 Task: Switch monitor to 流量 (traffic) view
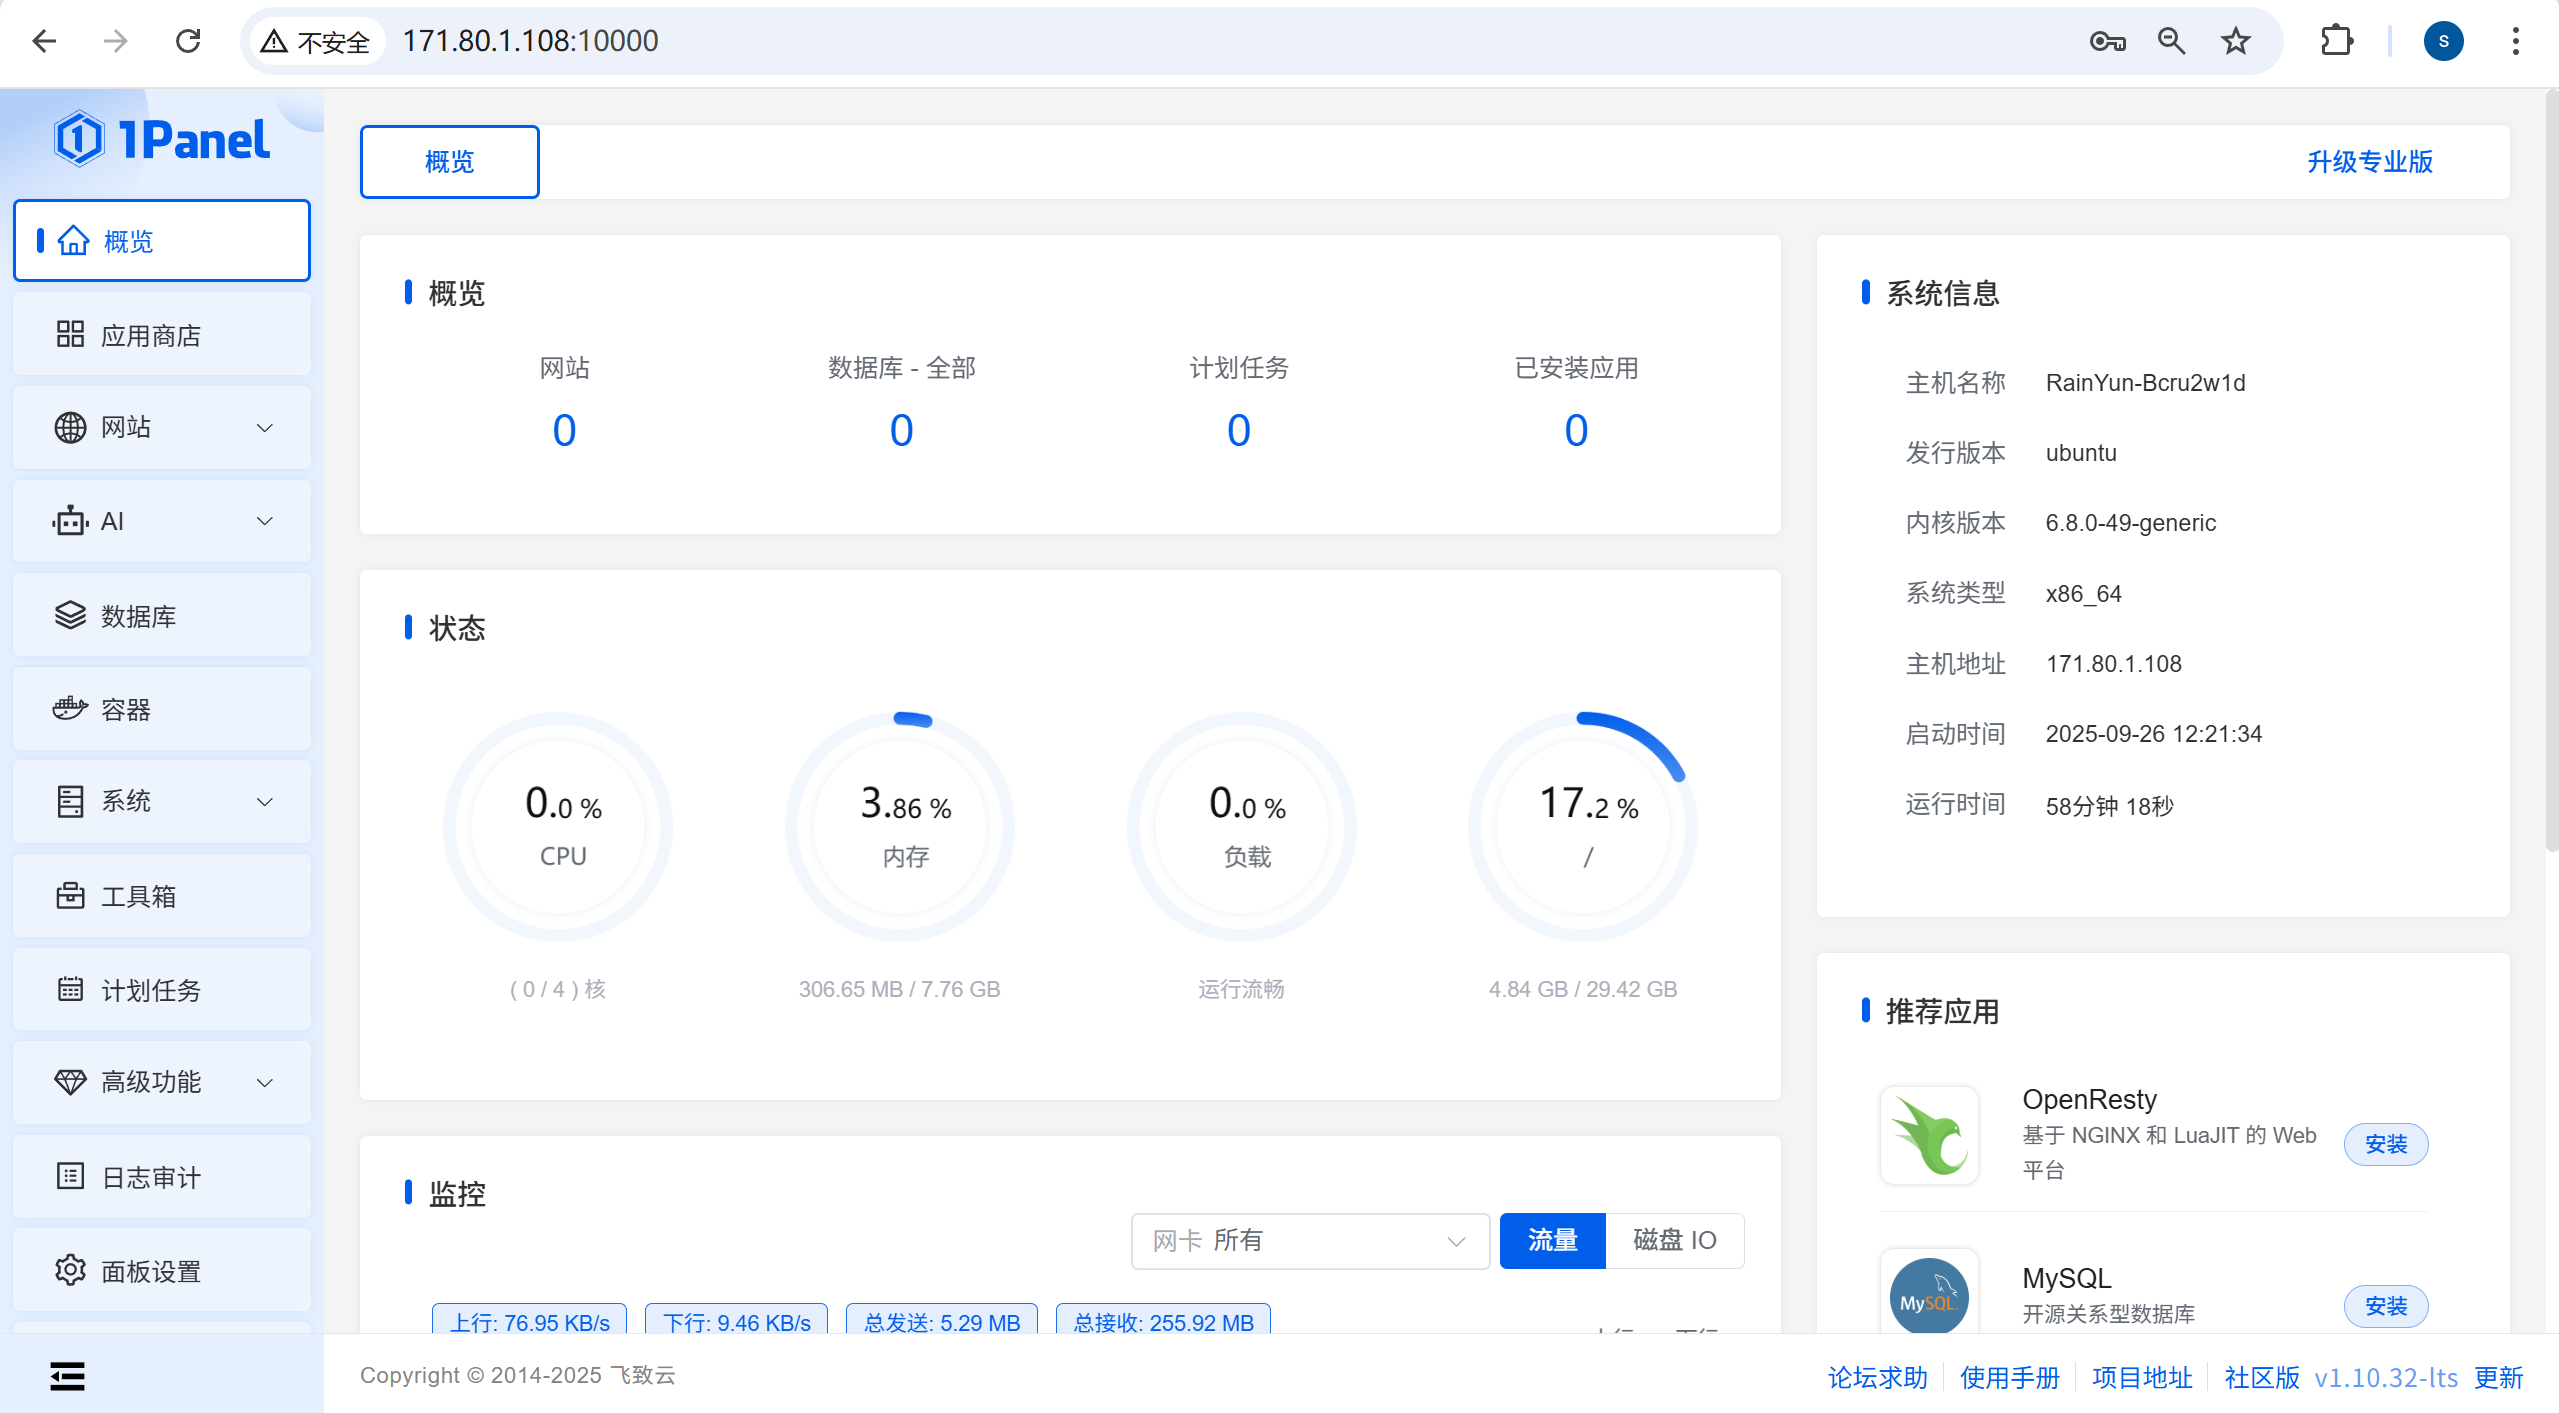pos(1552,1240)
